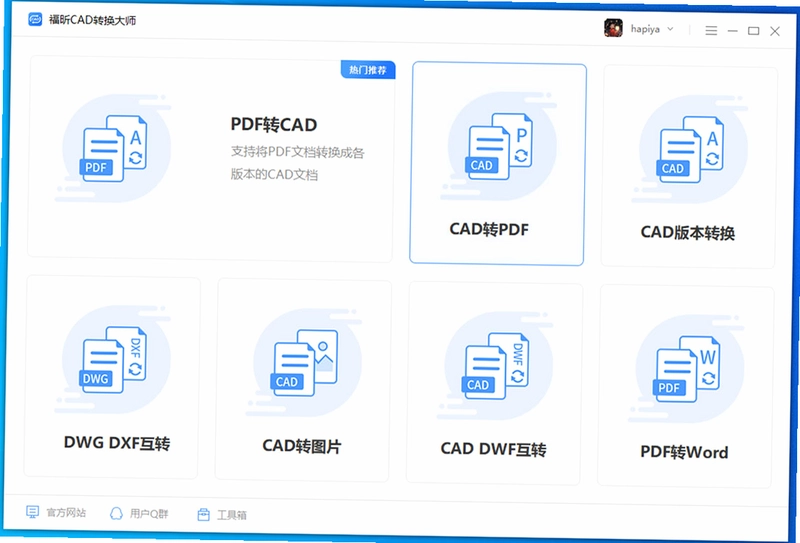Viewport: 800px width, 543px height.
Task: Open the 工具箱 link
Action: point(232,515)
